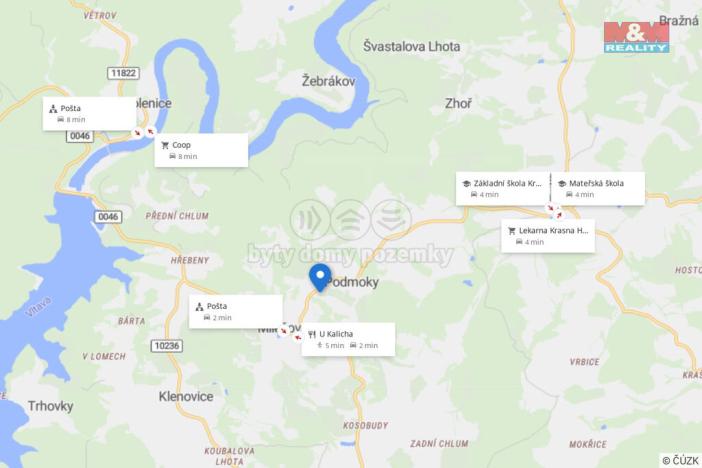Click the Lekarna Krasna H... card

click(548, 236)
